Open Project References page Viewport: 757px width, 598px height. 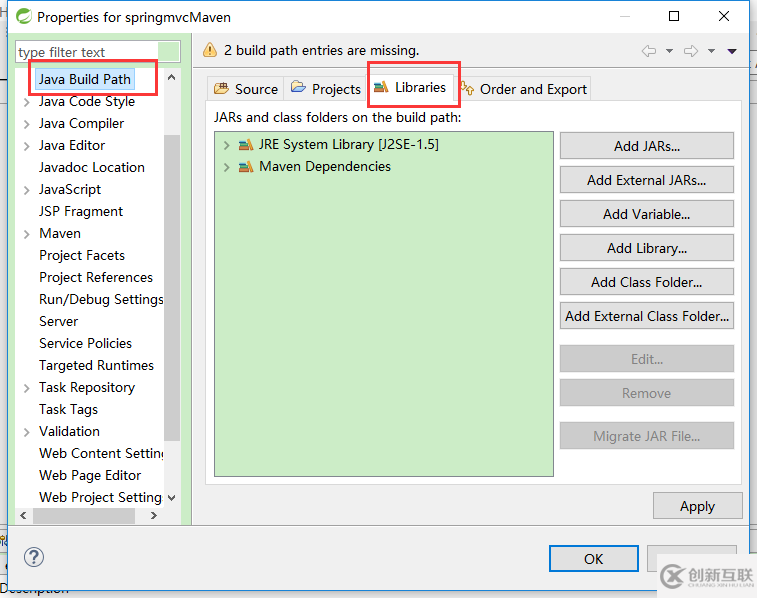click(x=96, y=278)
